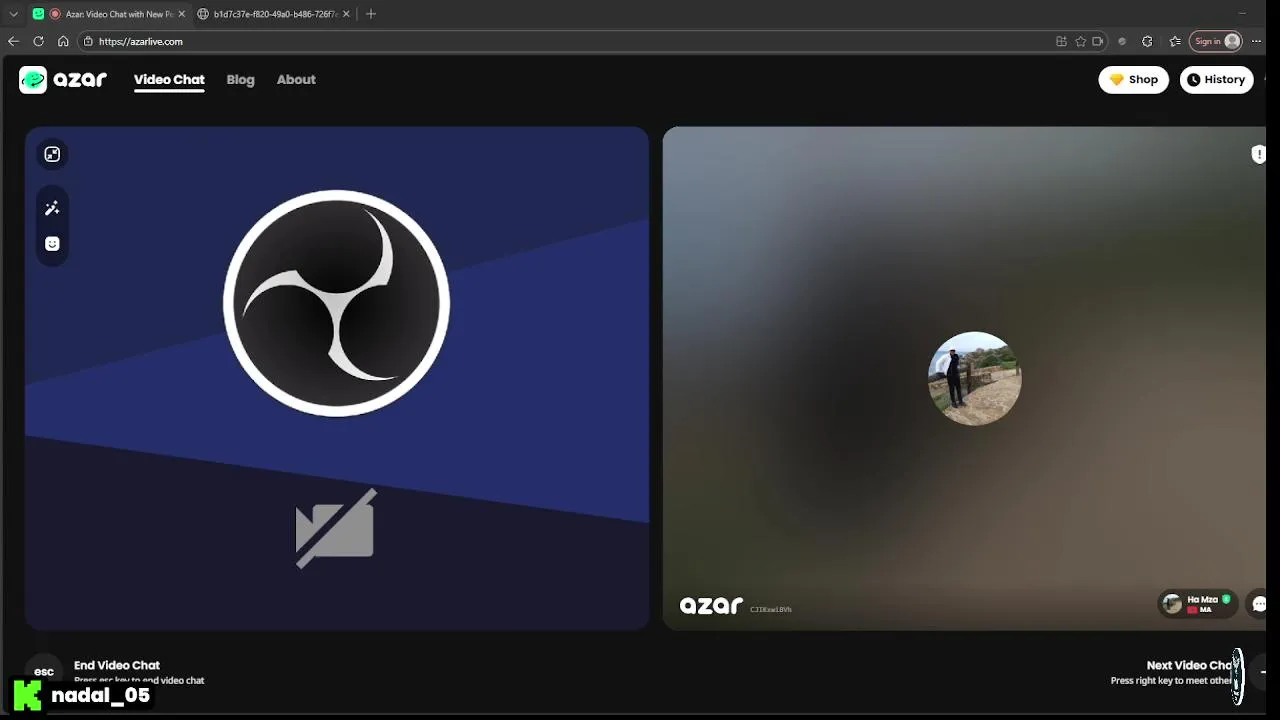Open browser settings and more menu
The width and height of the screenshot is (1280, 720).
coord(1257,42)
